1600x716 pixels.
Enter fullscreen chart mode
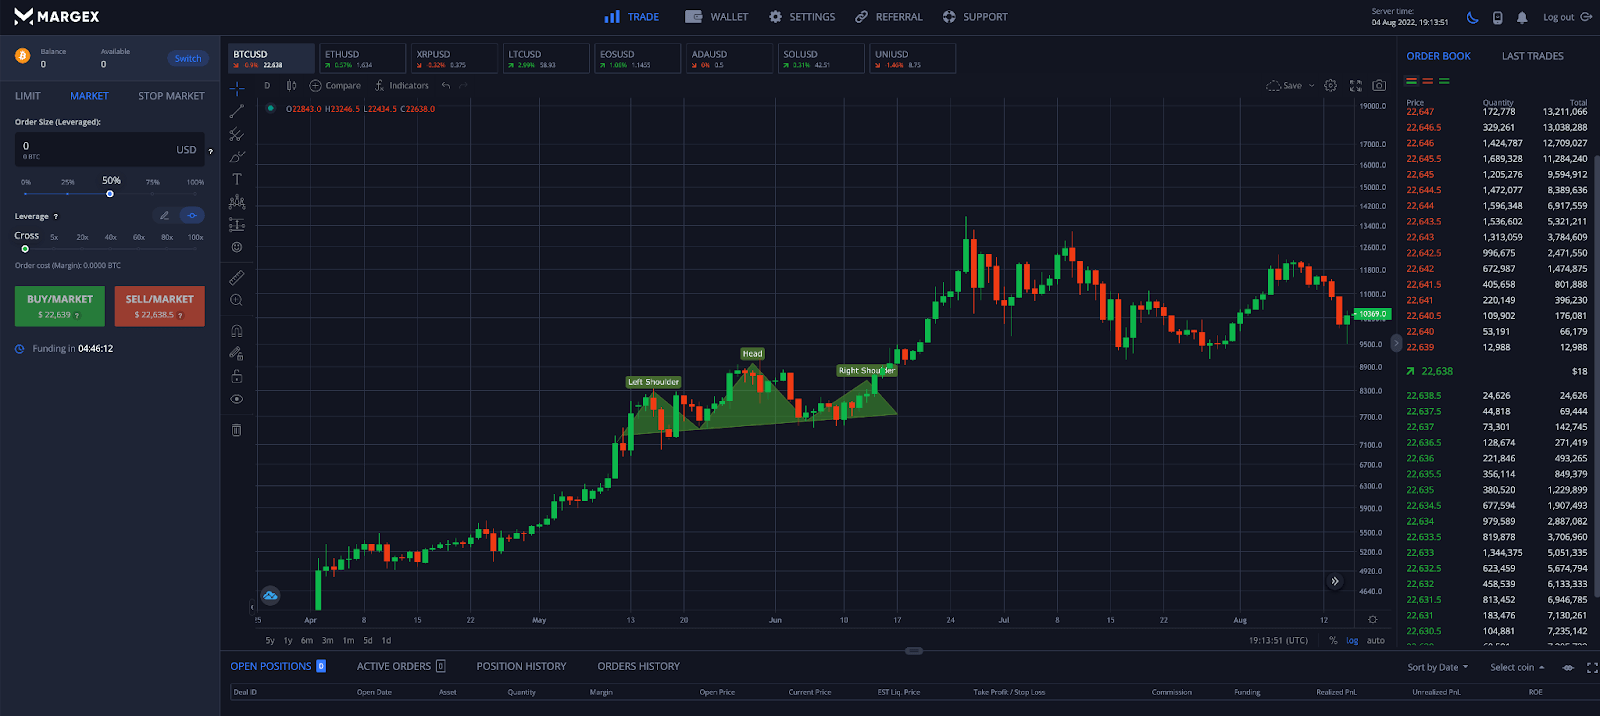(x=1356, y=86)
